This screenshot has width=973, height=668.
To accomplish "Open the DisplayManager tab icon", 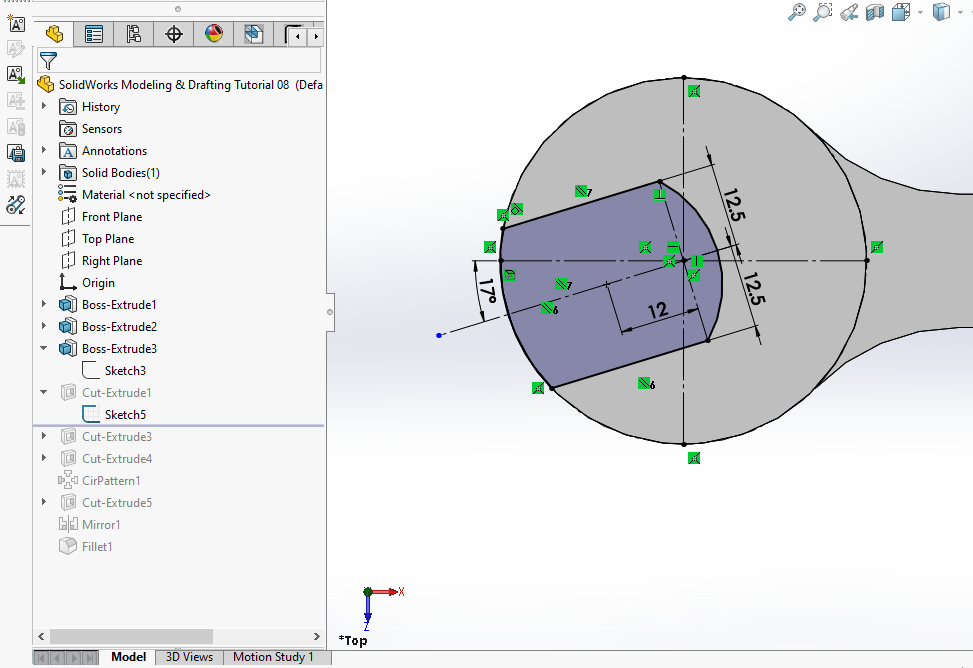I will [x=213, y=35].
